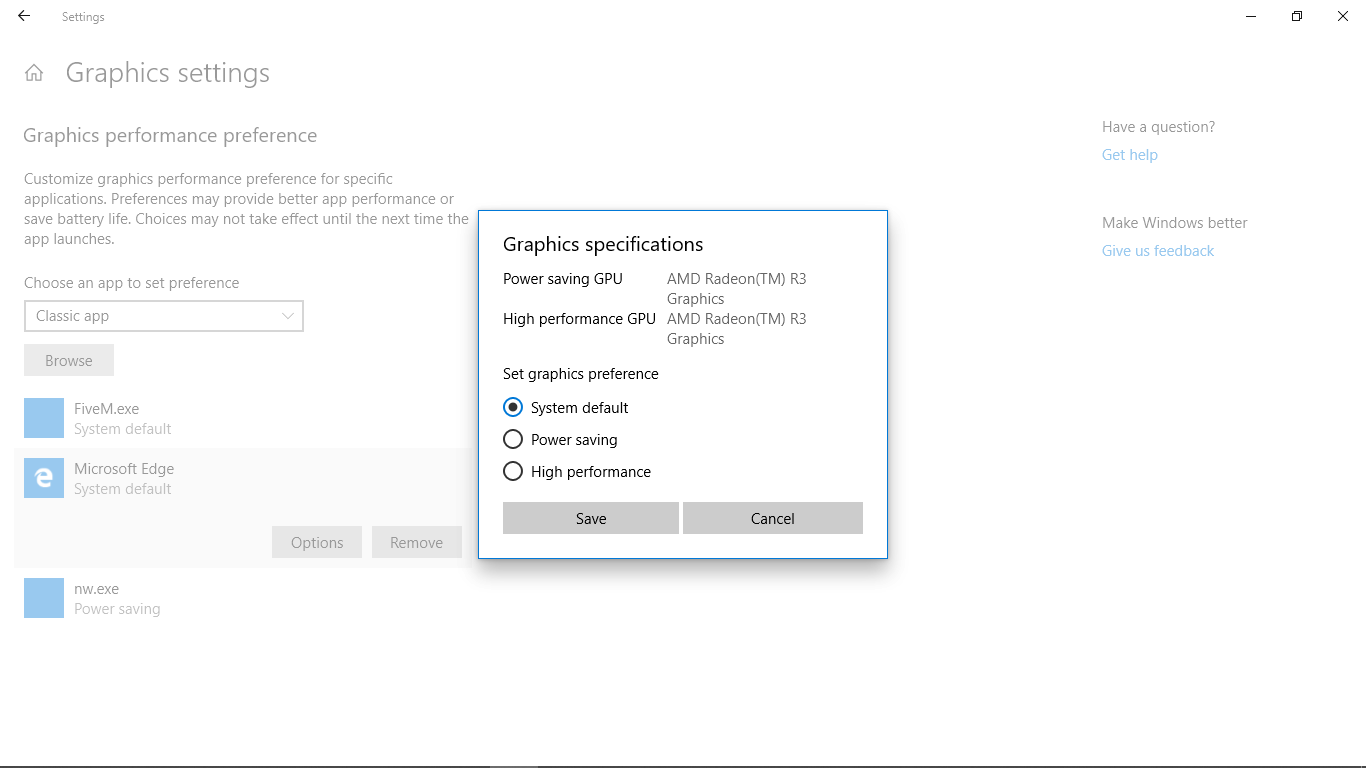Click the FiveM.exe app icon
This screenshot has width=1366, height=768.
(44, 418)
